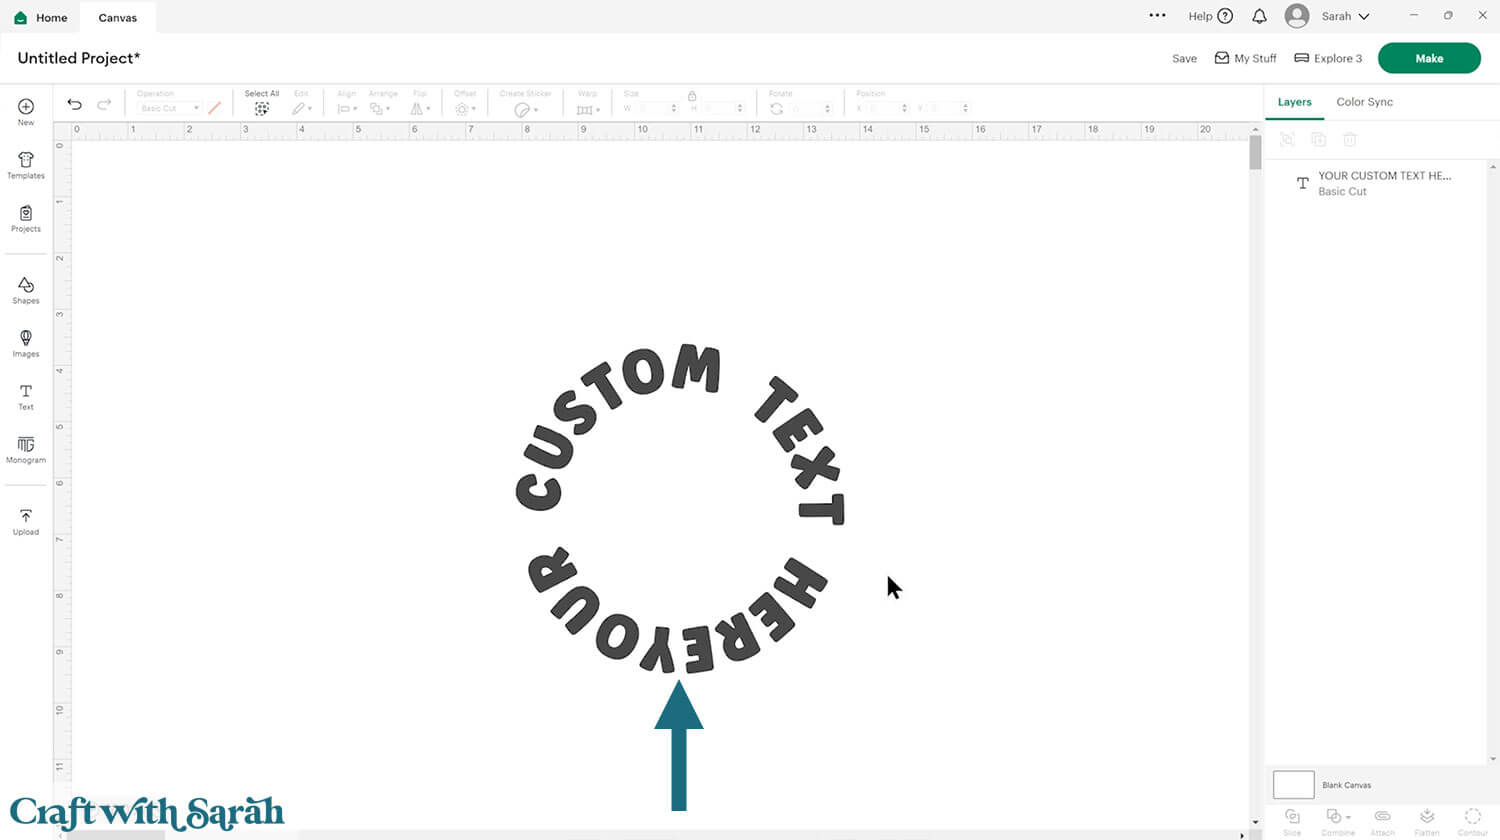Click the canvas vertical scrollbar thumb

point(1255,153)
